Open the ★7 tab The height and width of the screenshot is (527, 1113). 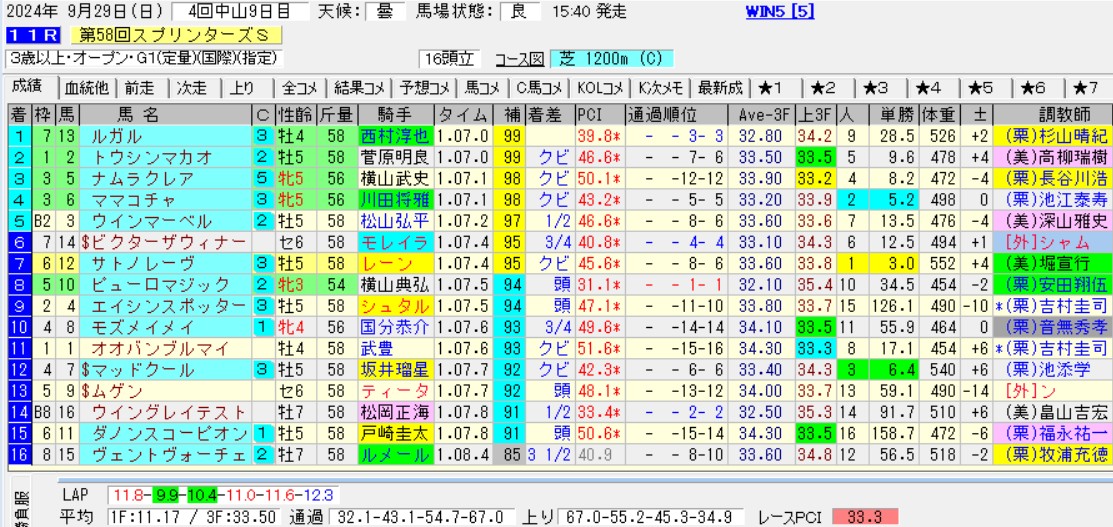[x=1086, y=87]
